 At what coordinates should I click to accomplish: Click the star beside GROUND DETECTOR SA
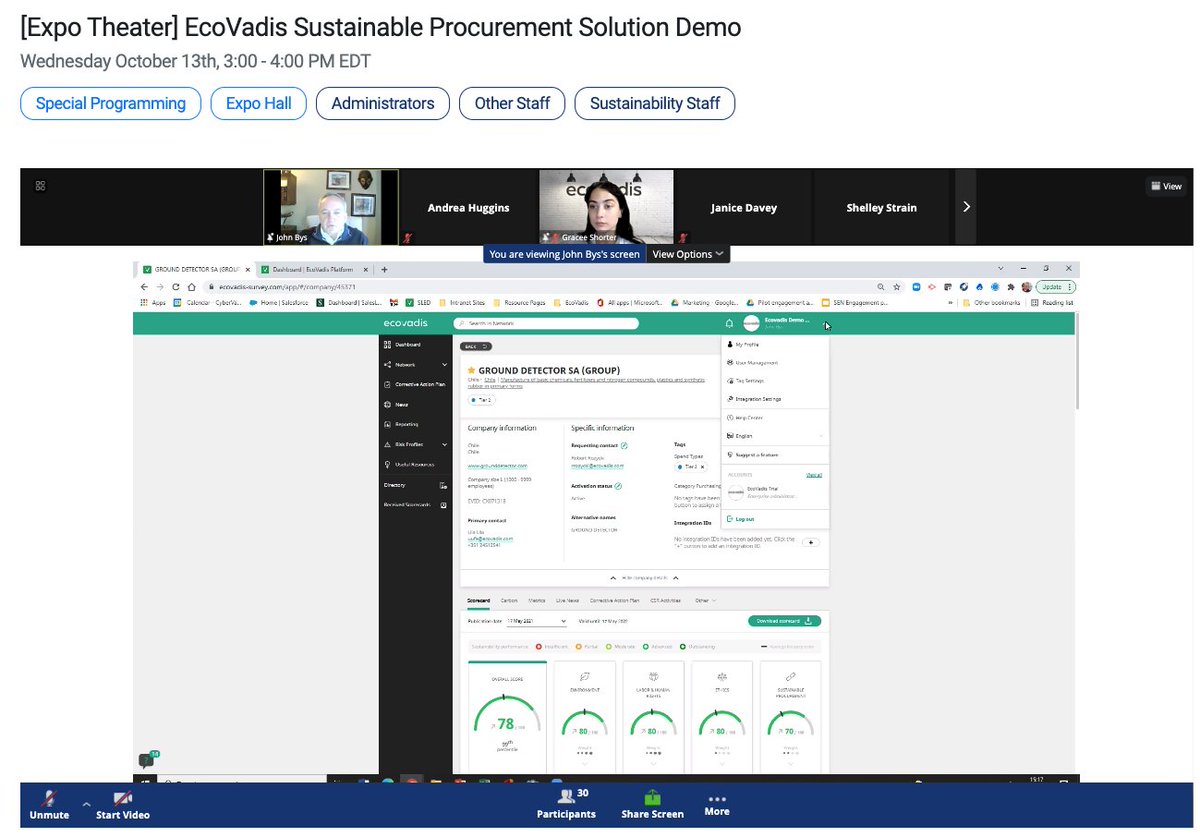(x=471, y=370)
